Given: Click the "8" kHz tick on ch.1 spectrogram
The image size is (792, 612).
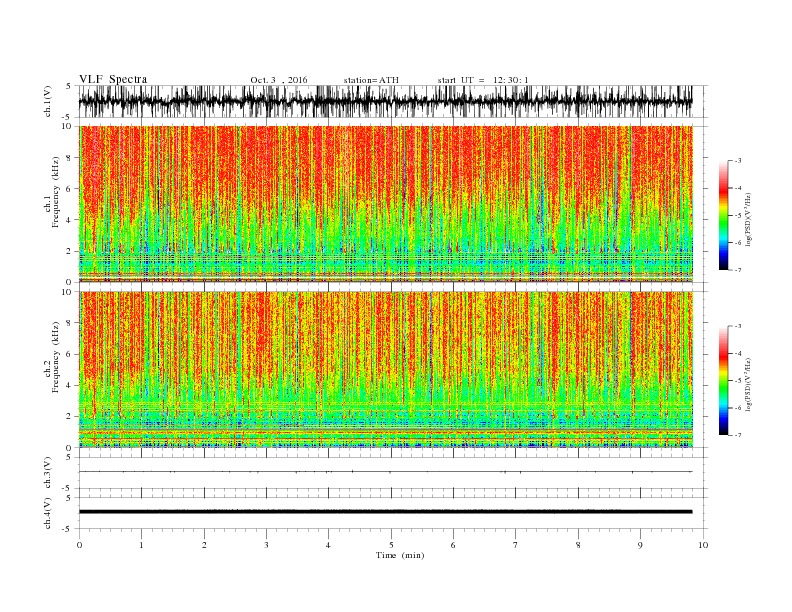Looking at the screenshot, I should coord(70,158).
